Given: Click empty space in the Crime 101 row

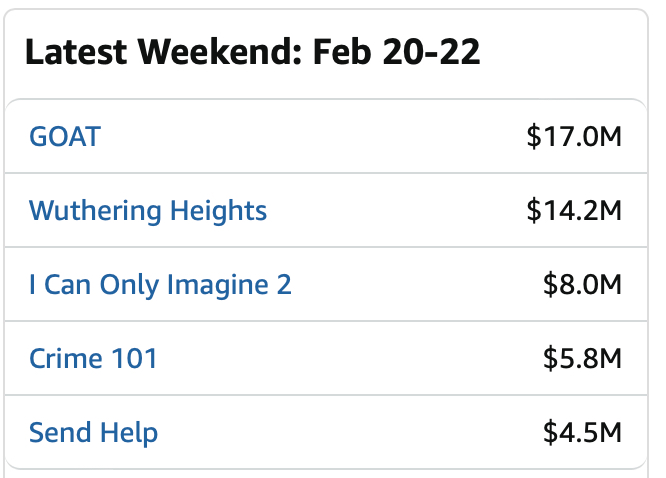Looking at the screenshot, I should click(350, 359).
